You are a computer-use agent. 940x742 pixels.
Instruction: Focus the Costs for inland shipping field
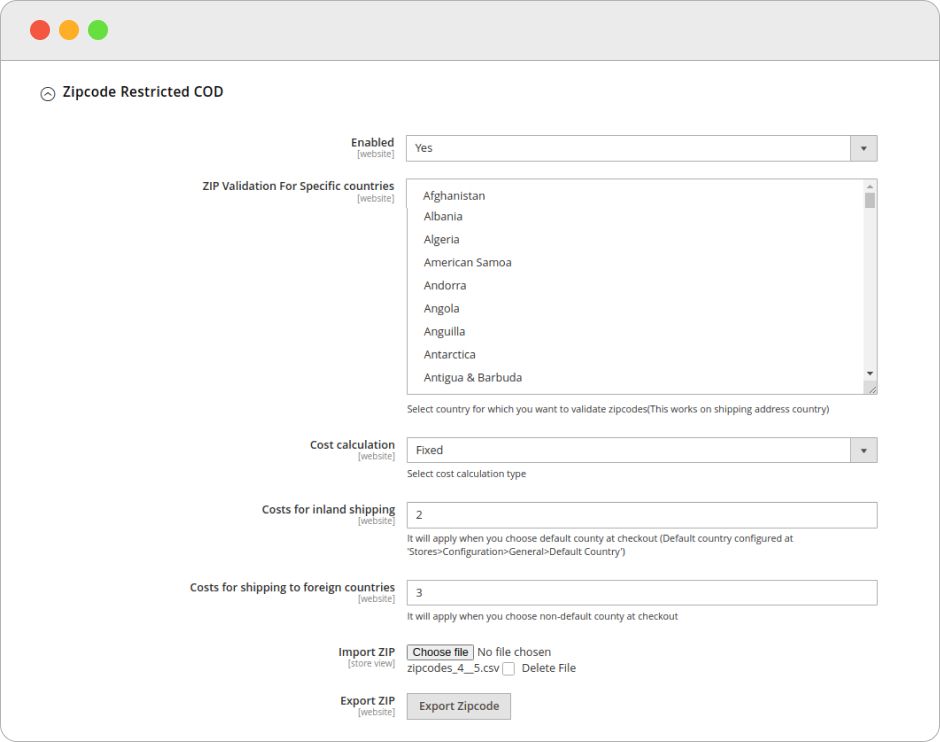point(641,515)
